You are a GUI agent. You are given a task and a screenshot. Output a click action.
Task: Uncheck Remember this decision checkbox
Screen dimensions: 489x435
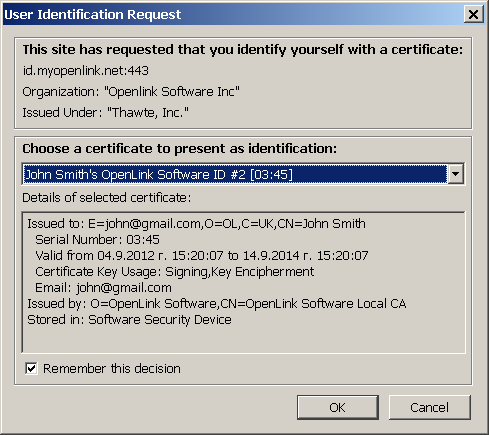[x=31, y=368]
